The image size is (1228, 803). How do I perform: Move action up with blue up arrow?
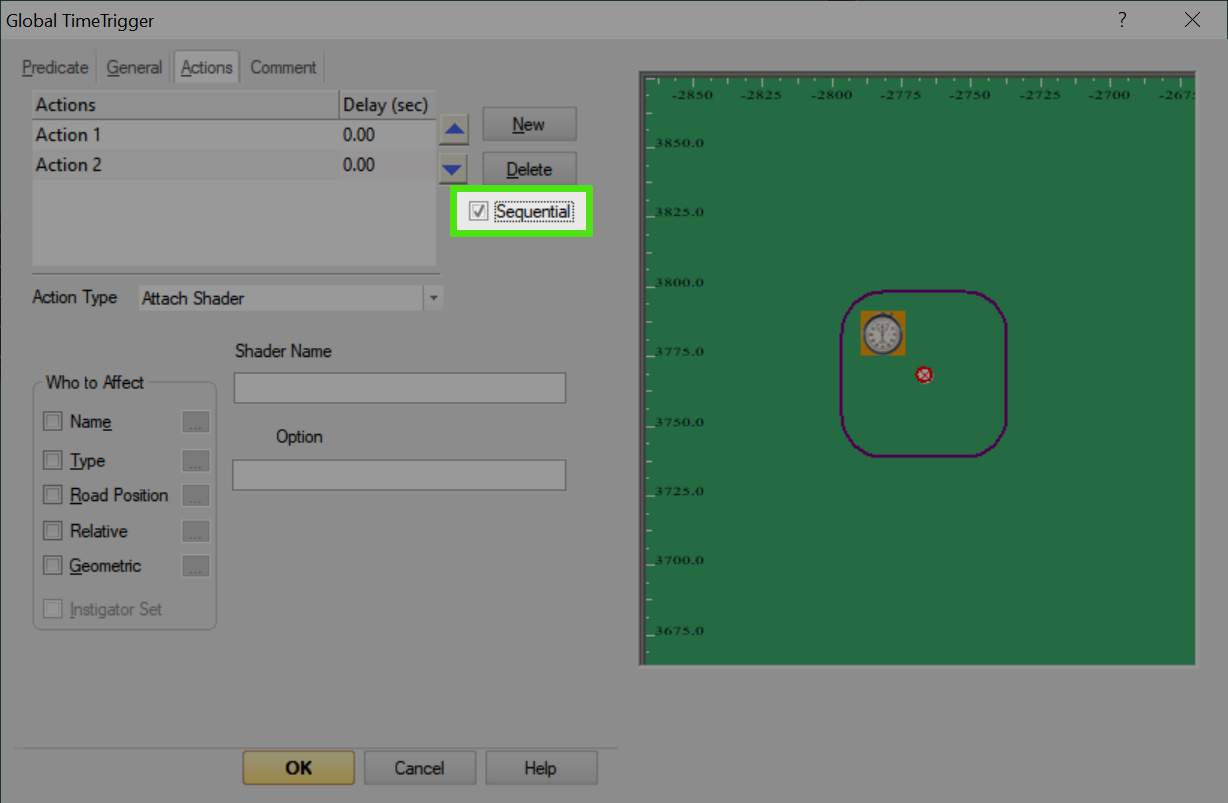click(454, 130)
